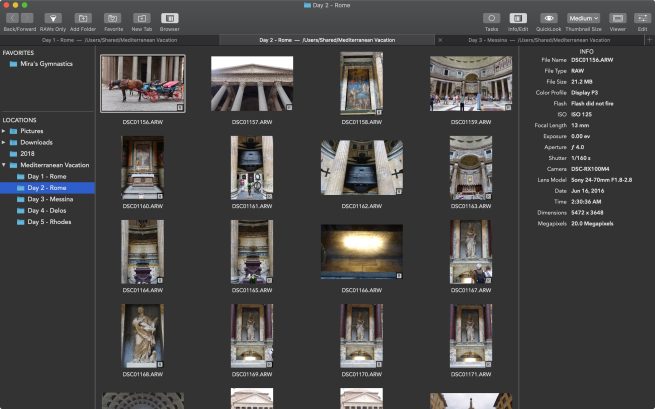Image resolution: width=655 pixels, height=409 pixels.
Task: Select thumbnail DSC01163.ARW
Action: click(471, 168)
